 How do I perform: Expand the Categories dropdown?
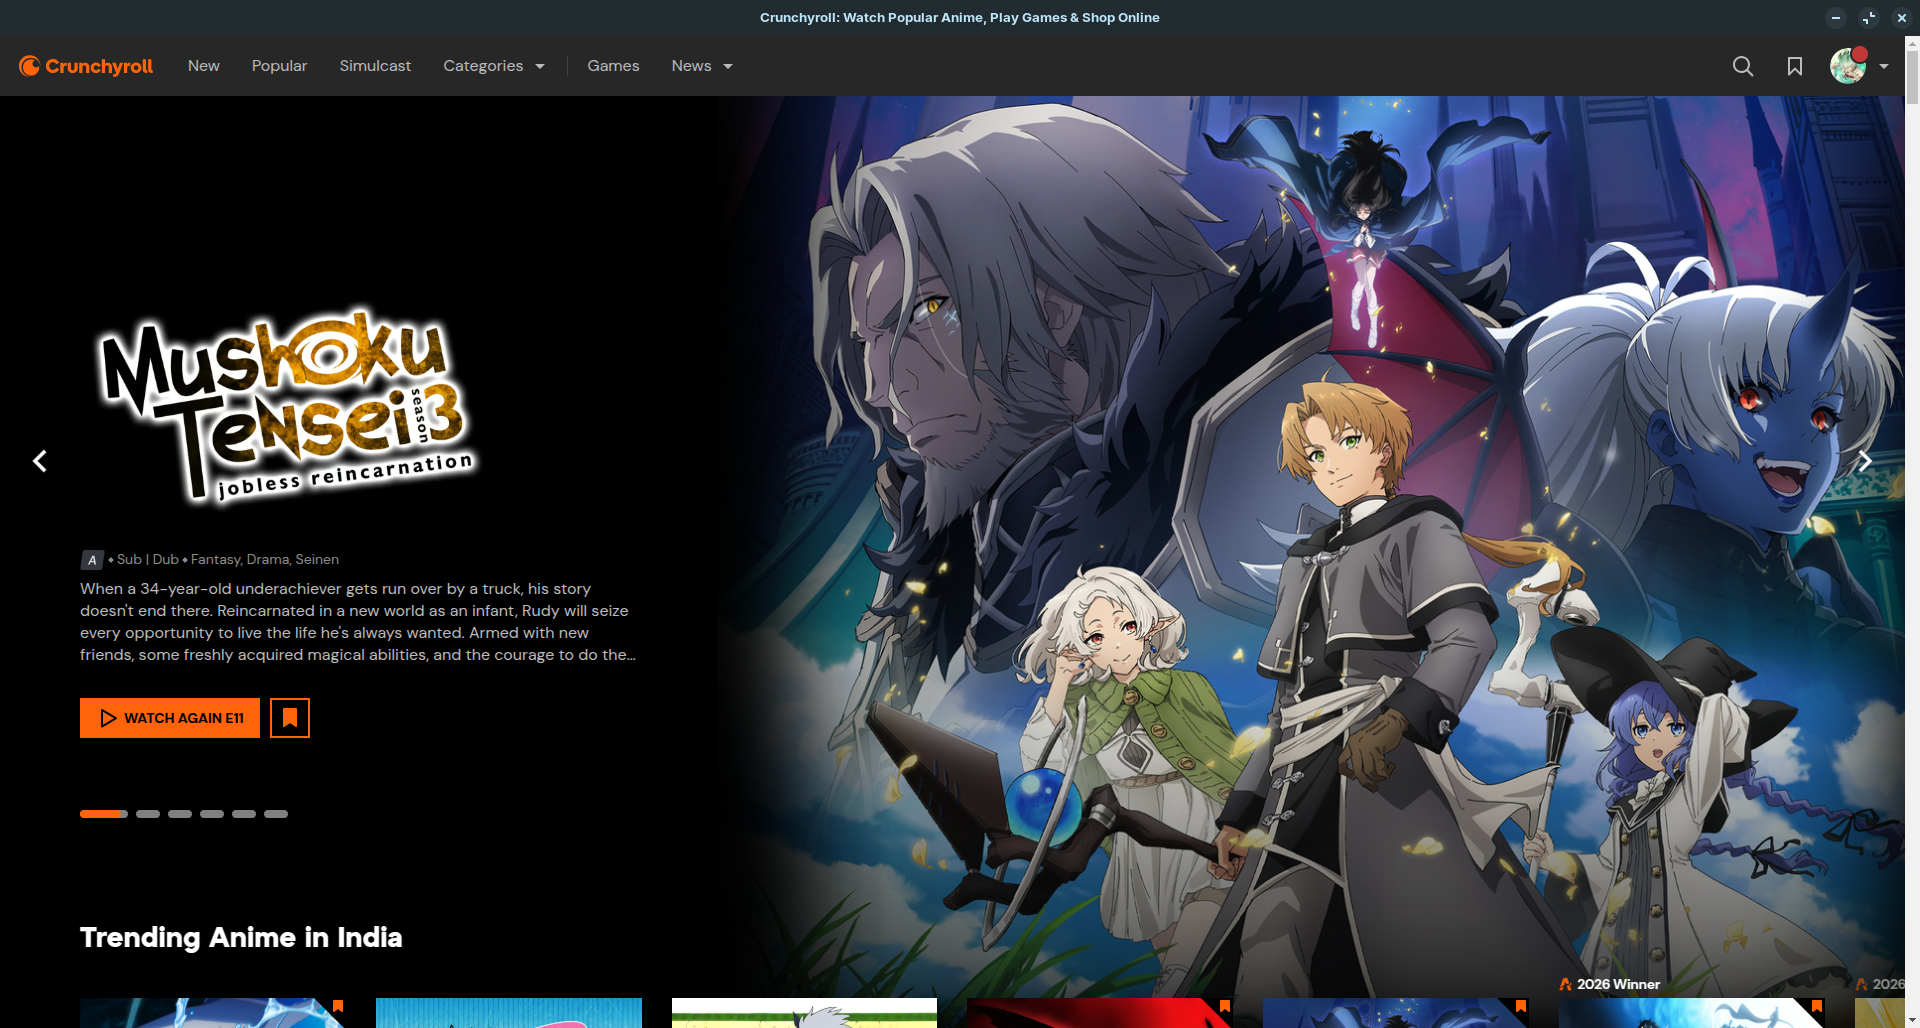coord(494,66)
